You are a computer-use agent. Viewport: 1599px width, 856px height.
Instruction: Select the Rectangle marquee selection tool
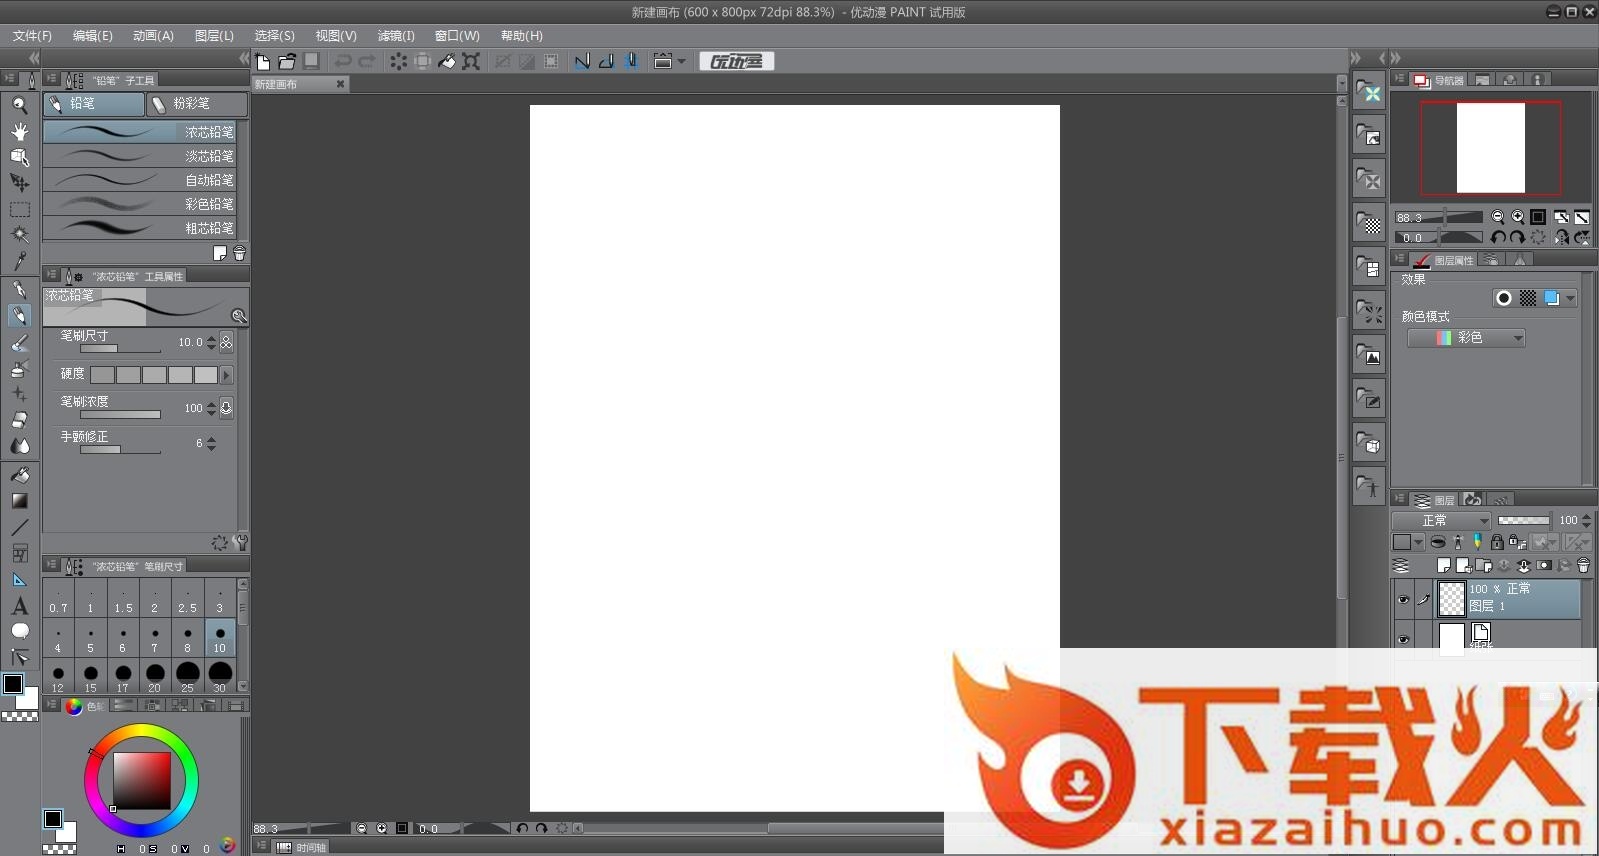(19, 209)
